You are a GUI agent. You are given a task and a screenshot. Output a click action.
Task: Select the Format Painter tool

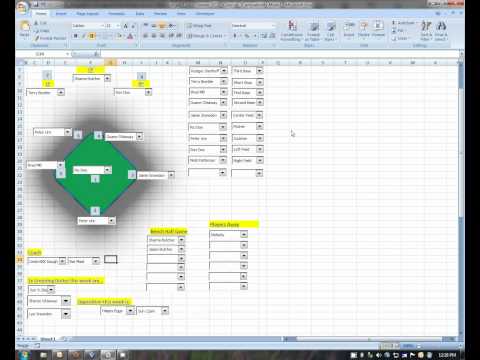[50, 38]
